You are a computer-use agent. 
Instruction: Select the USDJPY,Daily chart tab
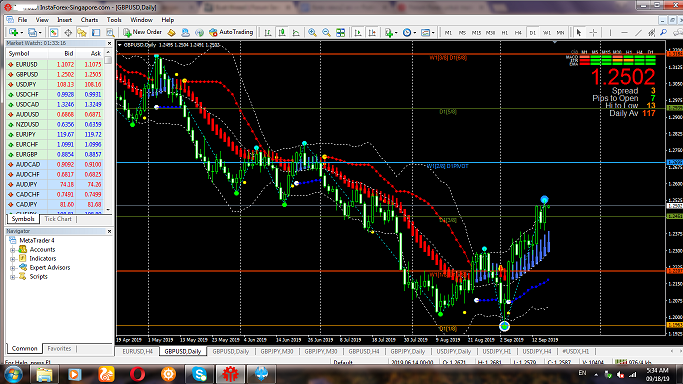pos(453,351)
